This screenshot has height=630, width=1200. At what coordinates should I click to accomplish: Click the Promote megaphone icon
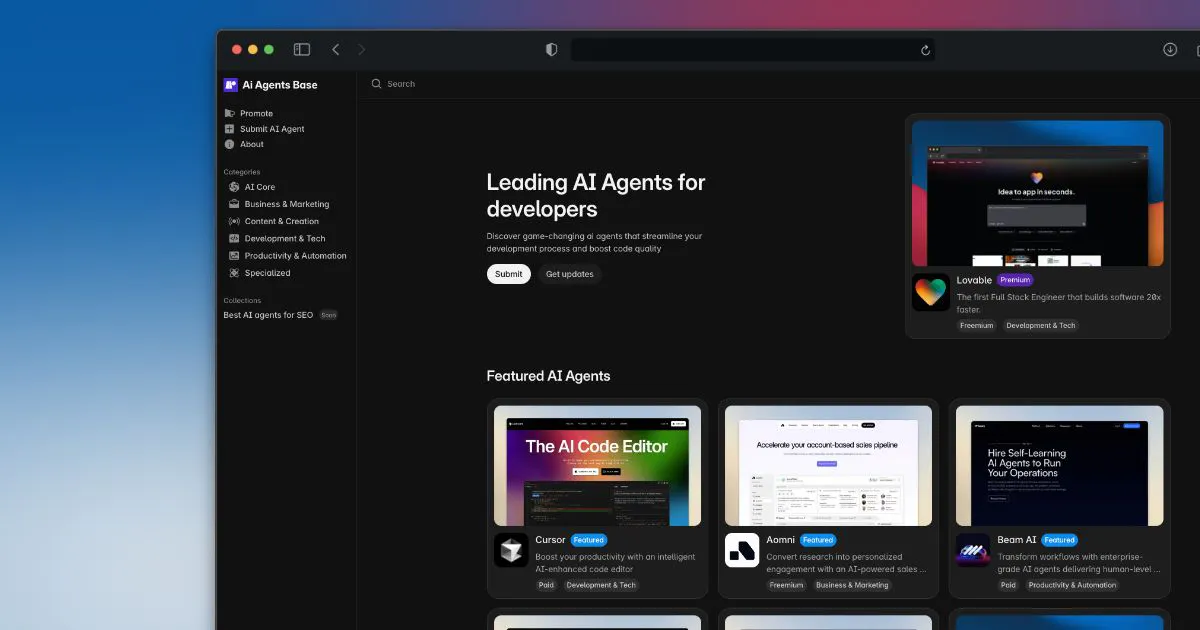tap(230, 113)
